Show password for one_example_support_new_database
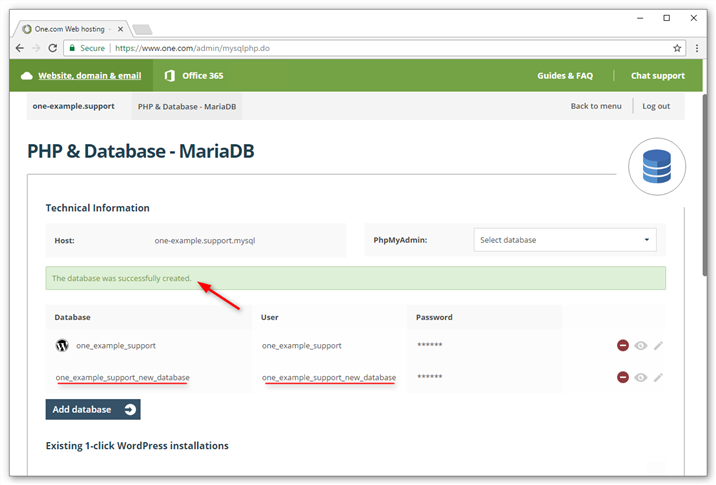The width and height of the screenshot is (716, 485). (641, 378)
